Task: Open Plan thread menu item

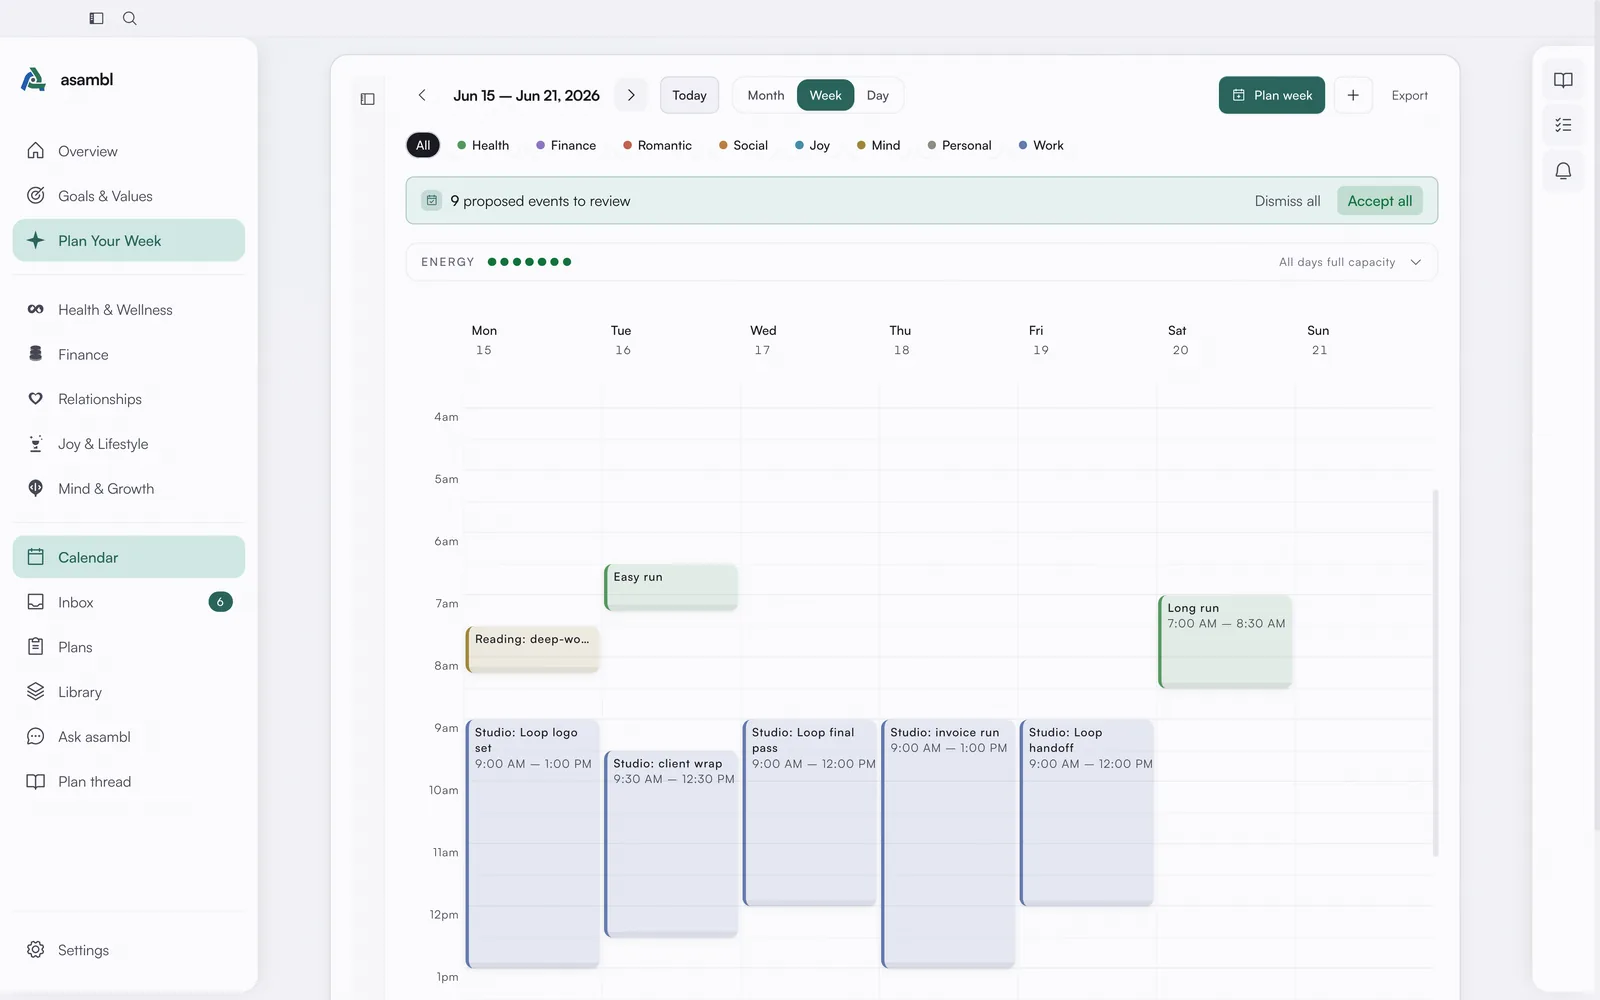Action: pos(129,782)
